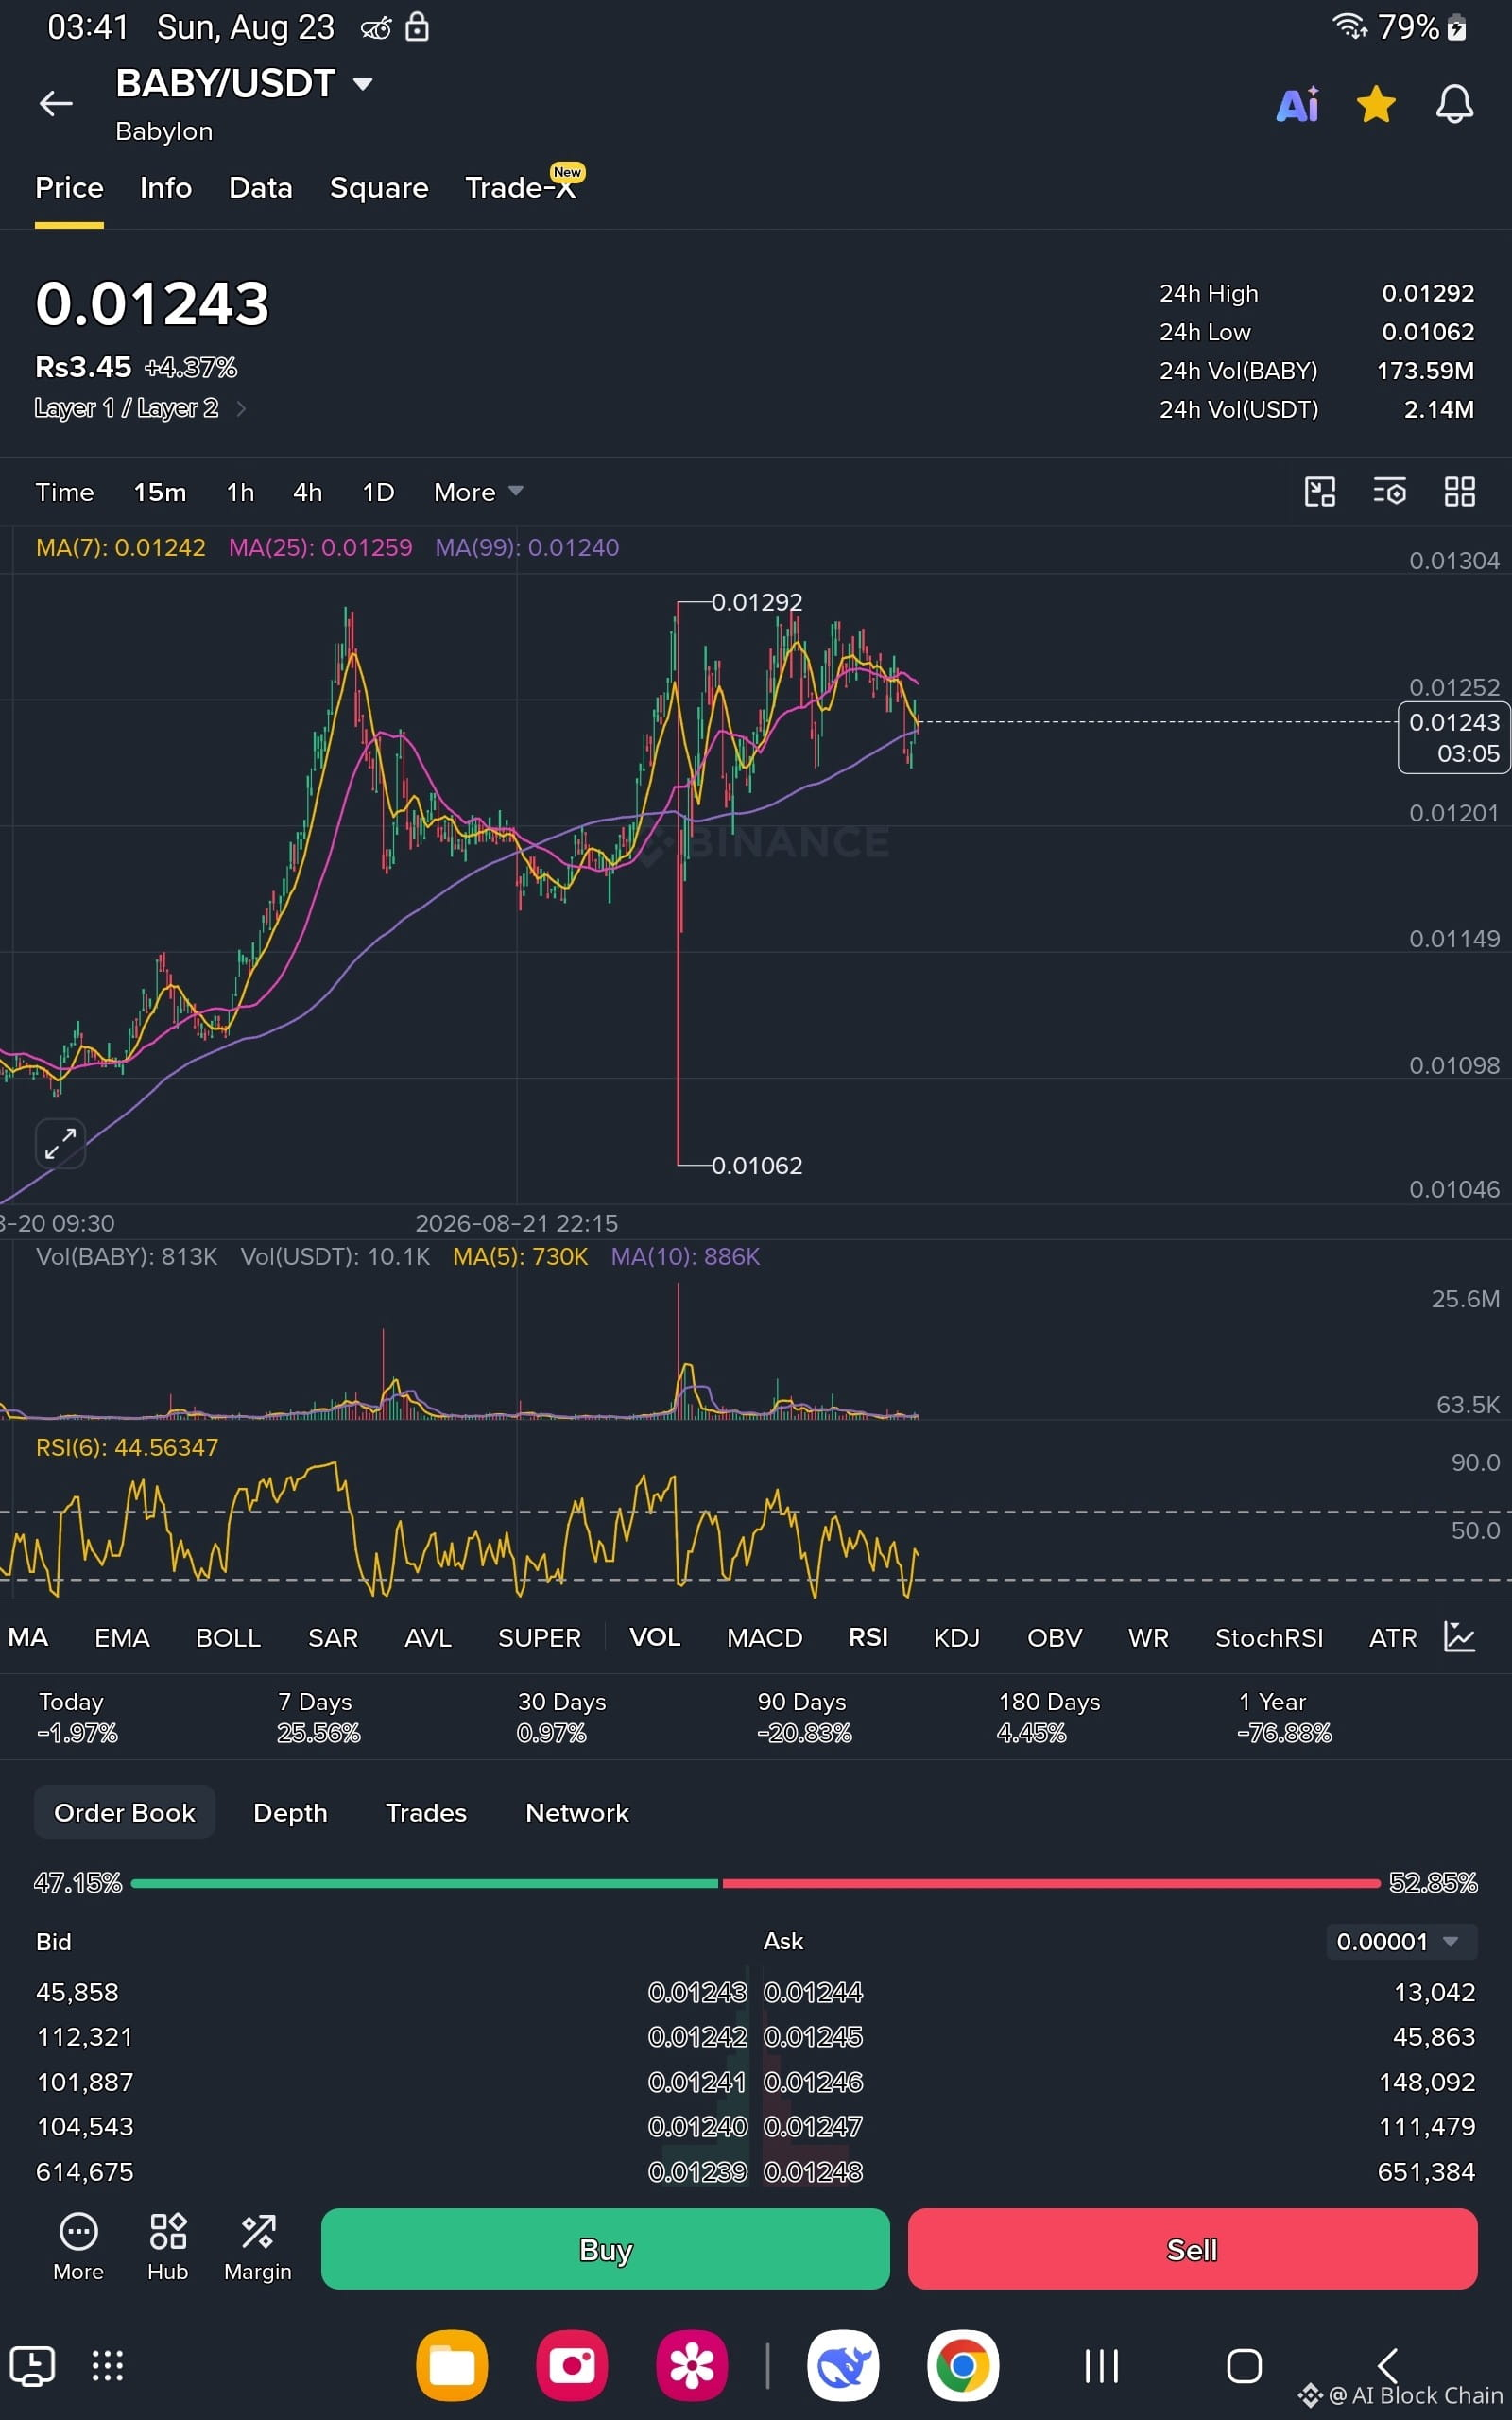Tap the green Buy button
Image resolution: width=1512 pixels, height=2420 pixels.
point(605,2249)
